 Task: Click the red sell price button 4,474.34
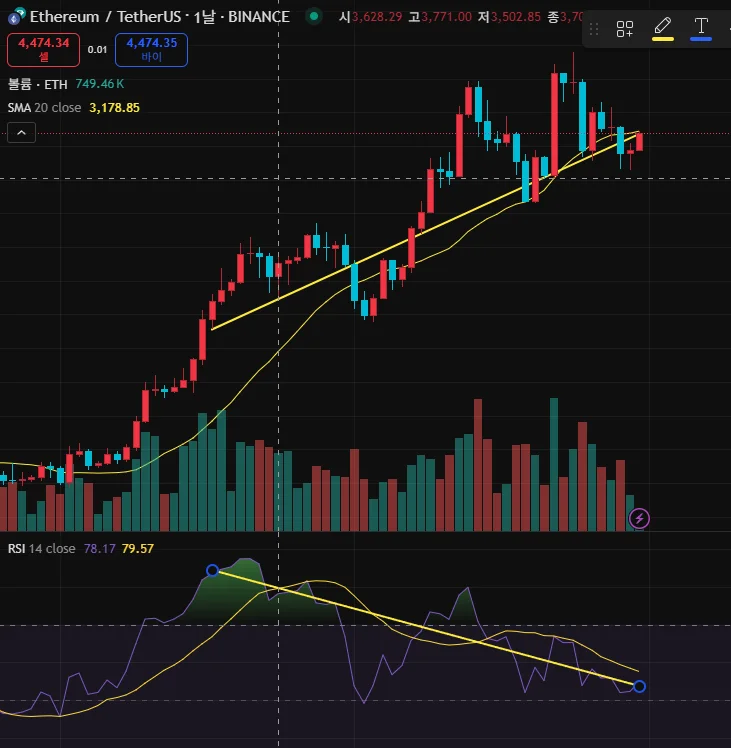pyautogui.click(x=43, y=50)
